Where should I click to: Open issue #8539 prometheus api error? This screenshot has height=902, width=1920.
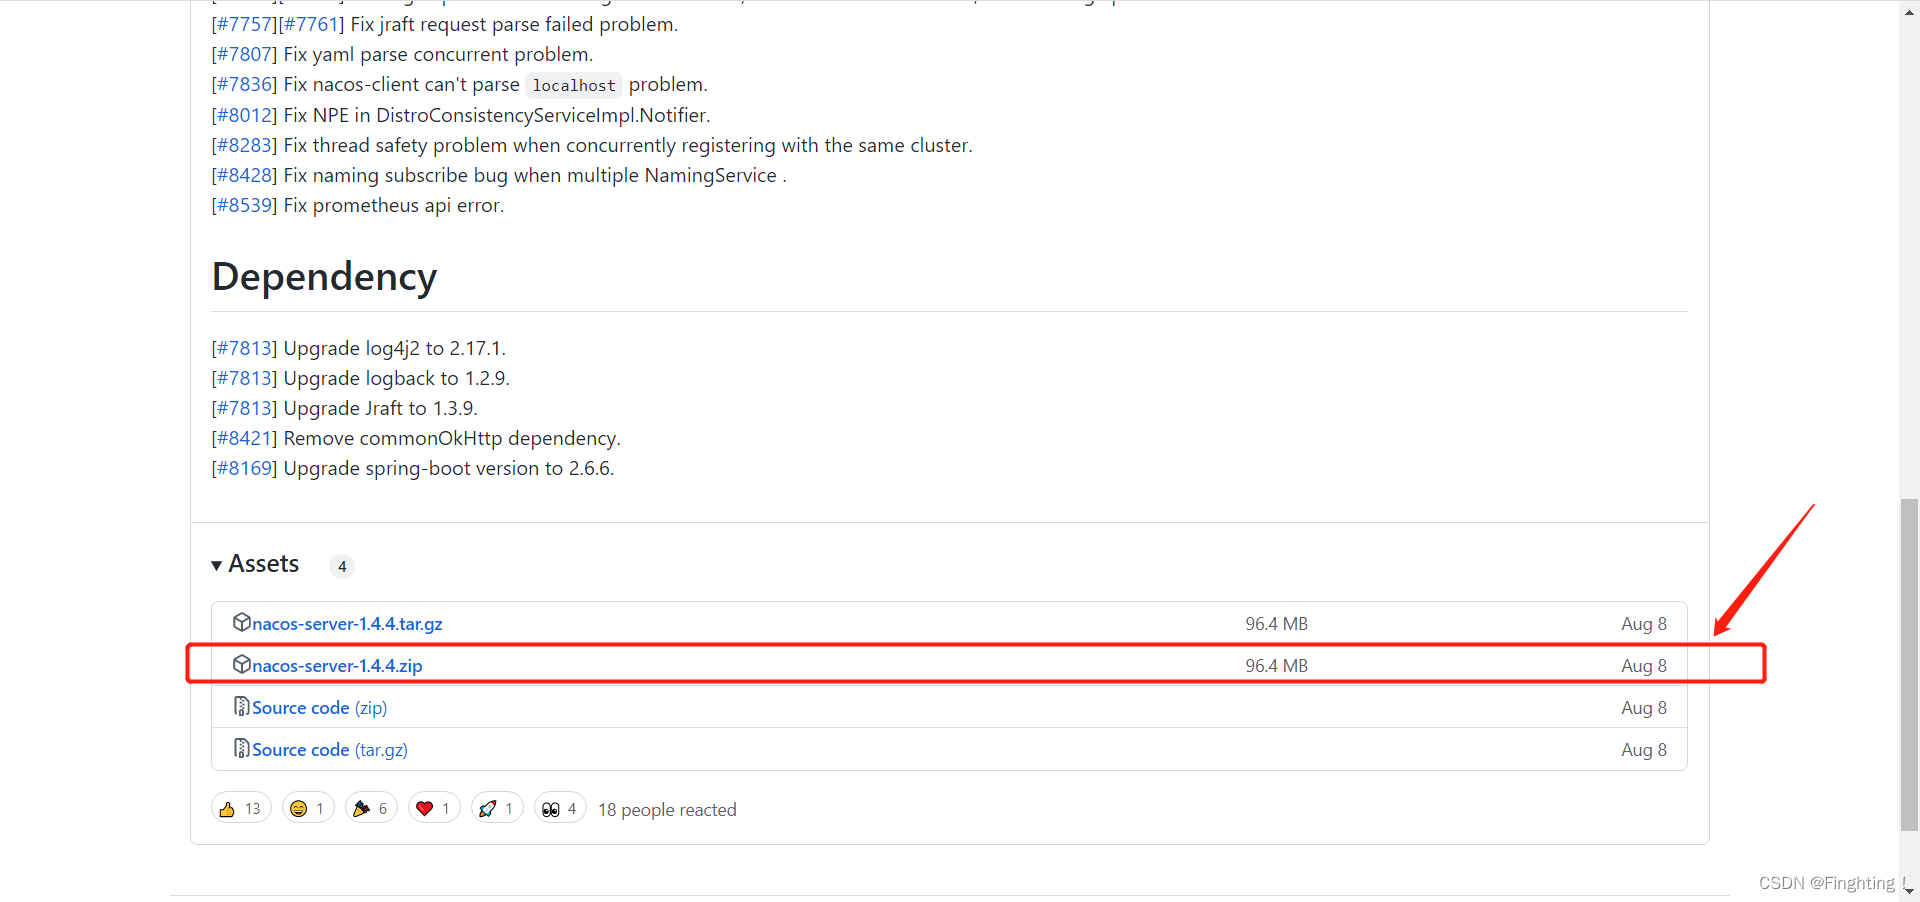(x=245, y=205)
